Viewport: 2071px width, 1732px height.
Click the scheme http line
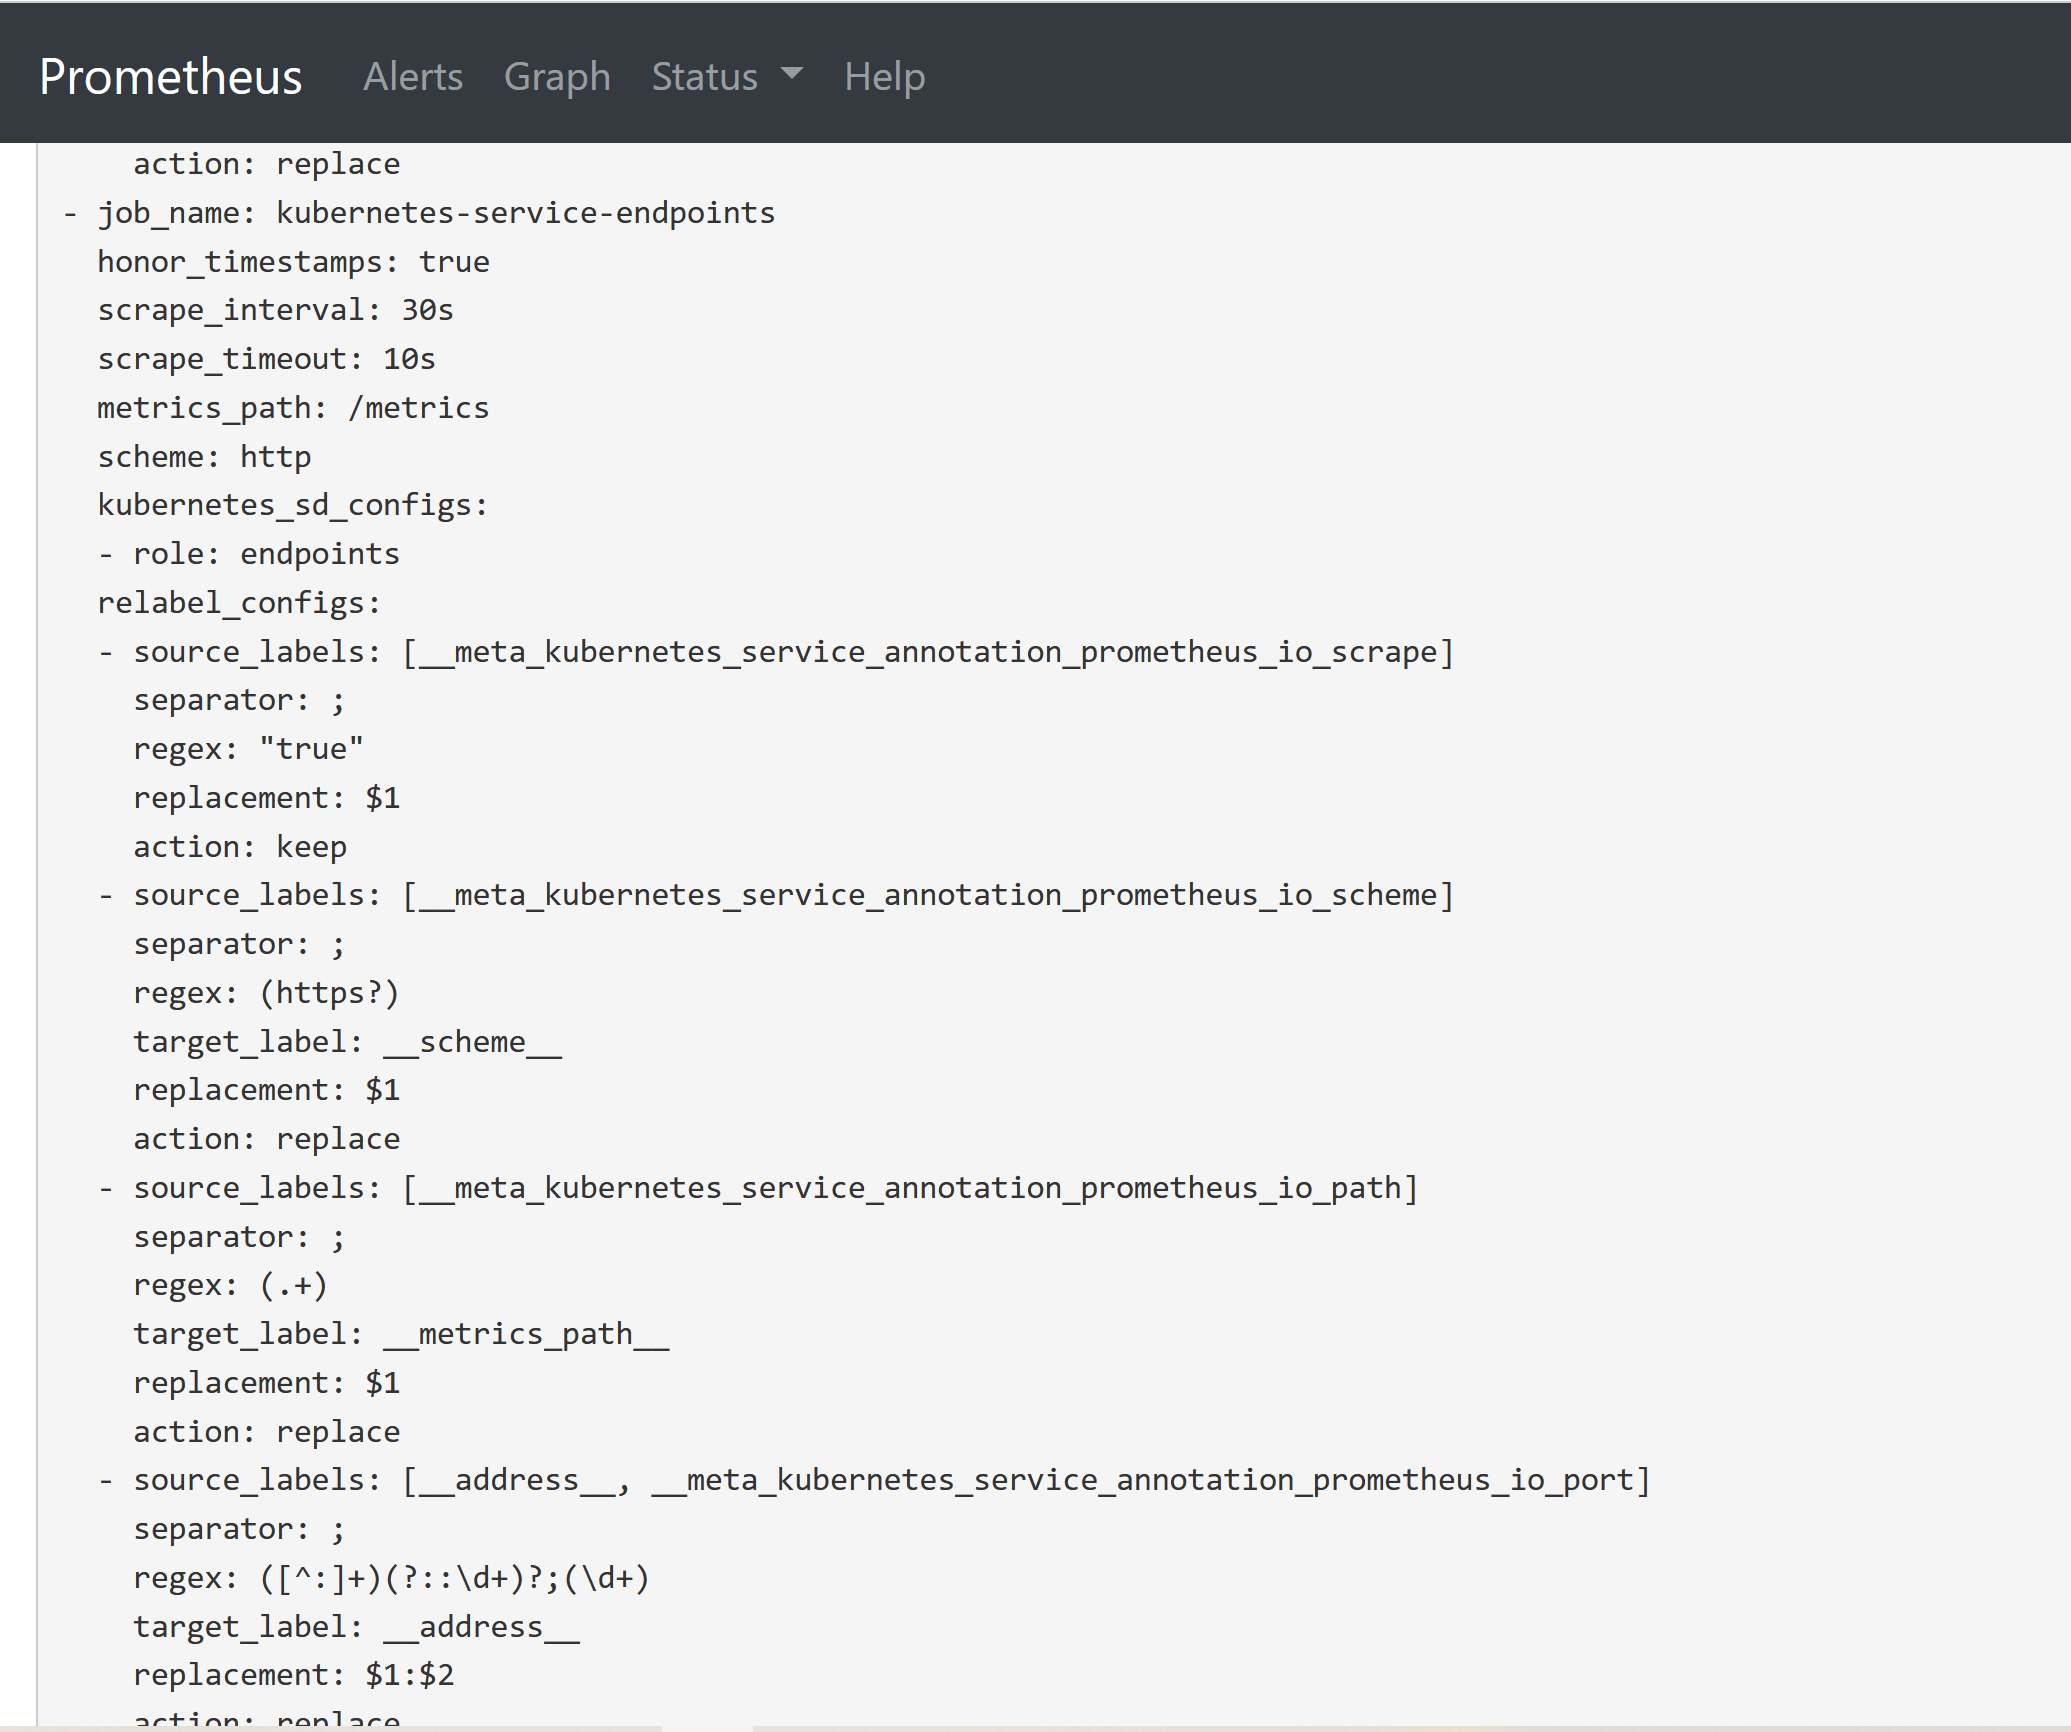pos(204,457)
